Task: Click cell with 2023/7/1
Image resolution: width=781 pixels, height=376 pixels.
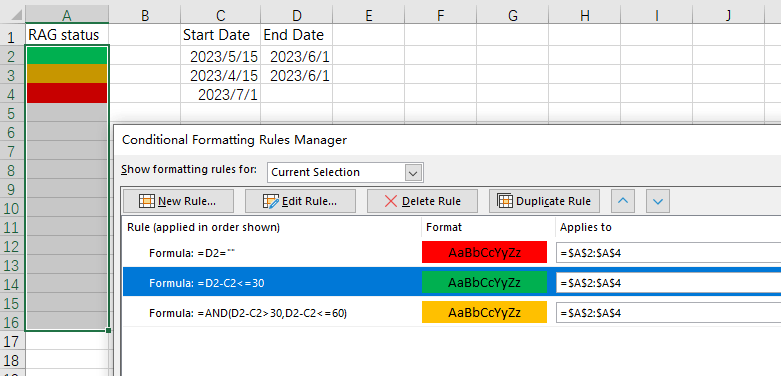Action: tap(221, 94)
